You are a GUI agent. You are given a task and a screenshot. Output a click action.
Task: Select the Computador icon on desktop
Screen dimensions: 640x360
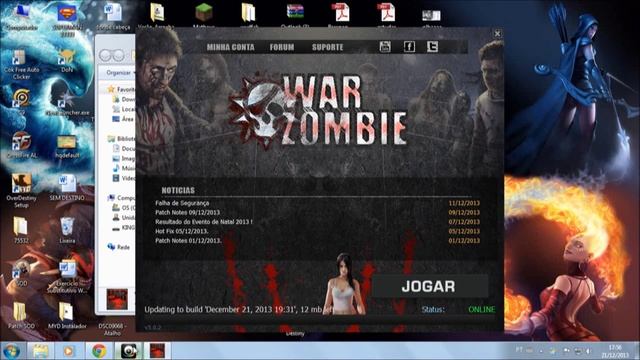[21, 16]
